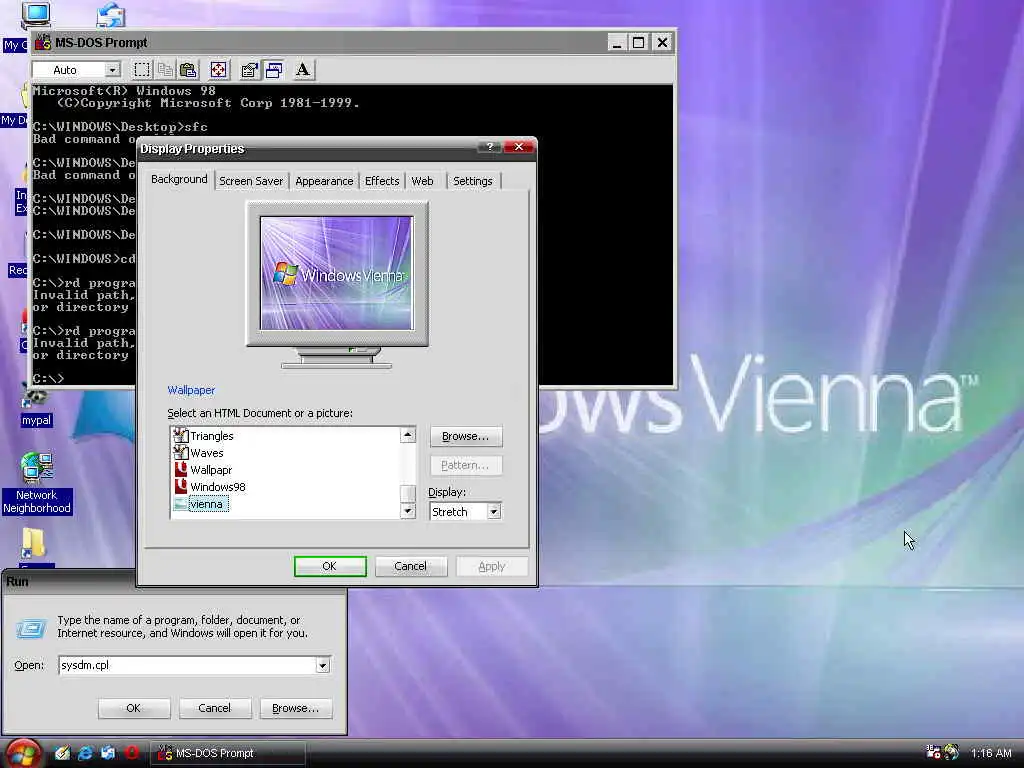Click the wallpaper list scrollbar thumb

[x=408, y=494]
